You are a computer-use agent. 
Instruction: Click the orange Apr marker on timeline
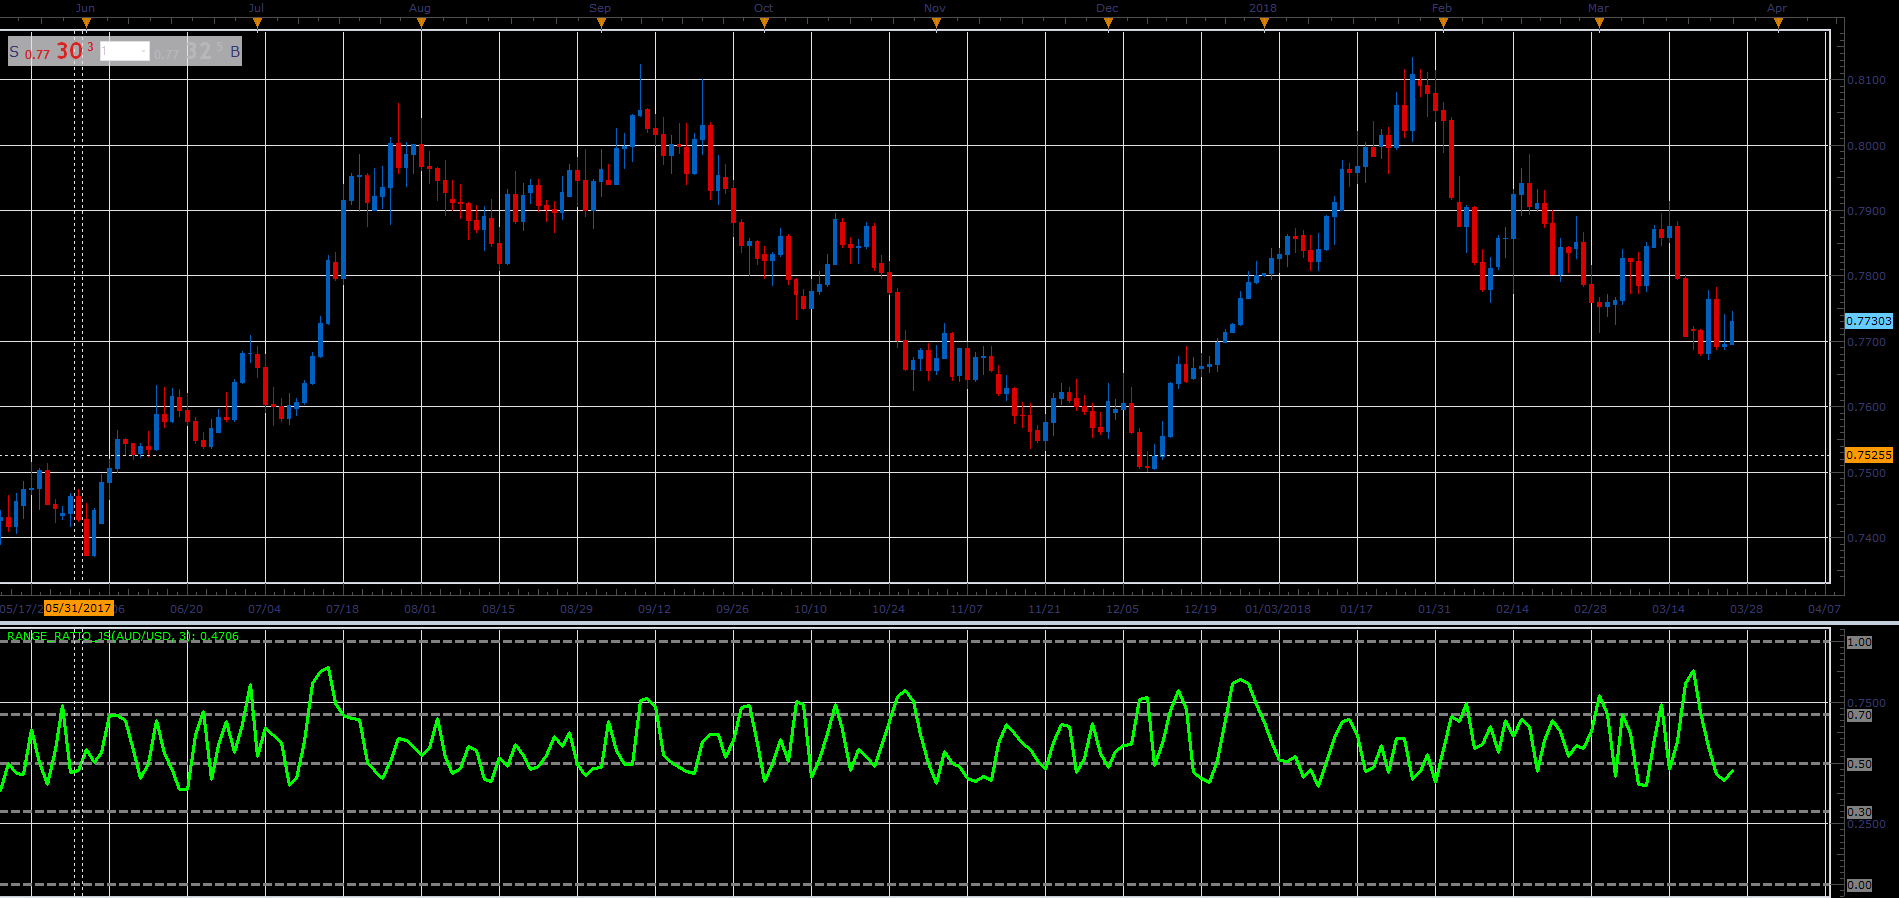click(1778, 22)
